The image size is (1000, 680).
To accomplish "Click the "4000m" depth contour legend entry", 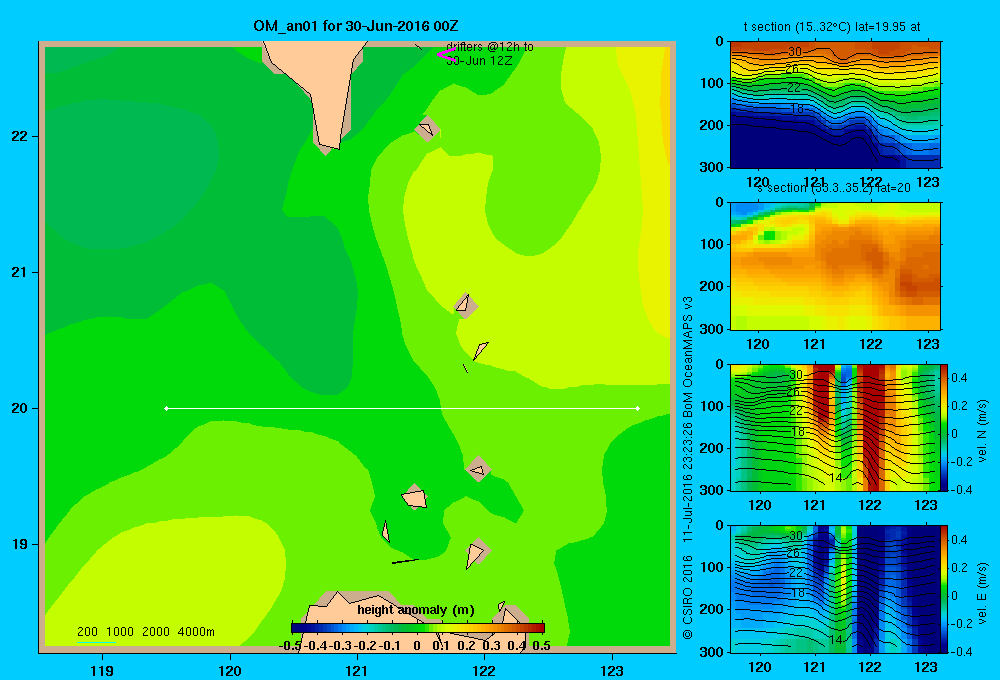I will point(196,632).
